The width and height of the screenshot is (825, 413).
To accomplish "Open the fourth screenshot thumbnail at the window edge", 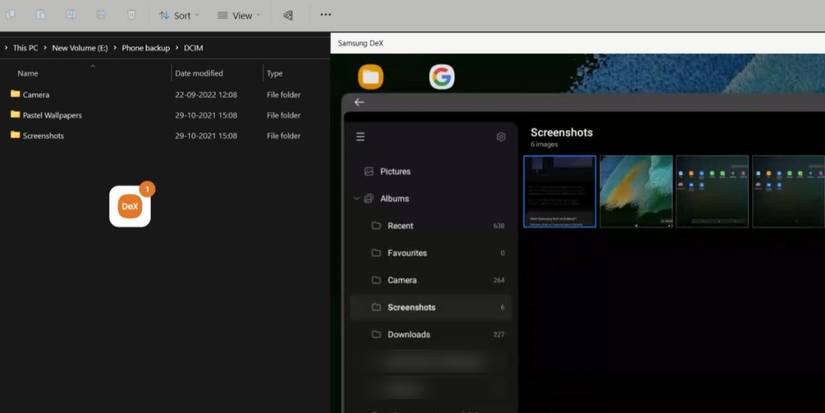I will (x=788, y=192).
